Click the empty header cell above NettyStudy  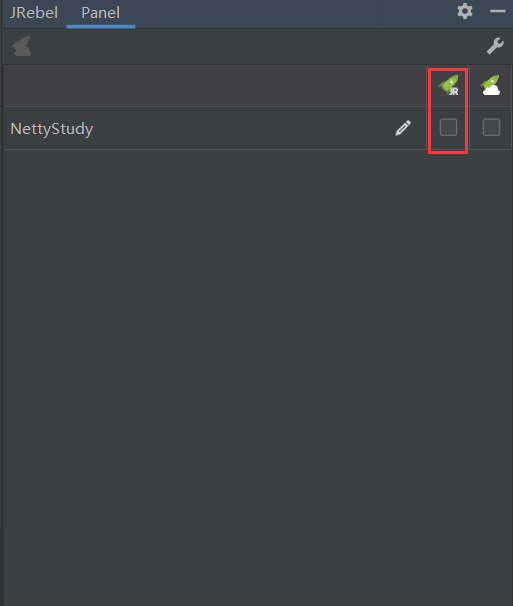[x=215, y=86]
